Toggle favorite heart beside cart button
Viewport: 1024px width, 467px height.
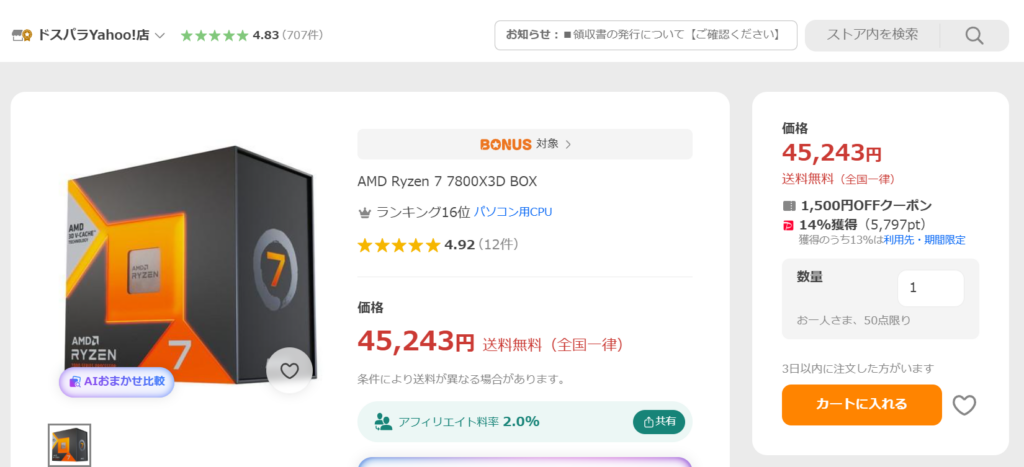[964, 405]
